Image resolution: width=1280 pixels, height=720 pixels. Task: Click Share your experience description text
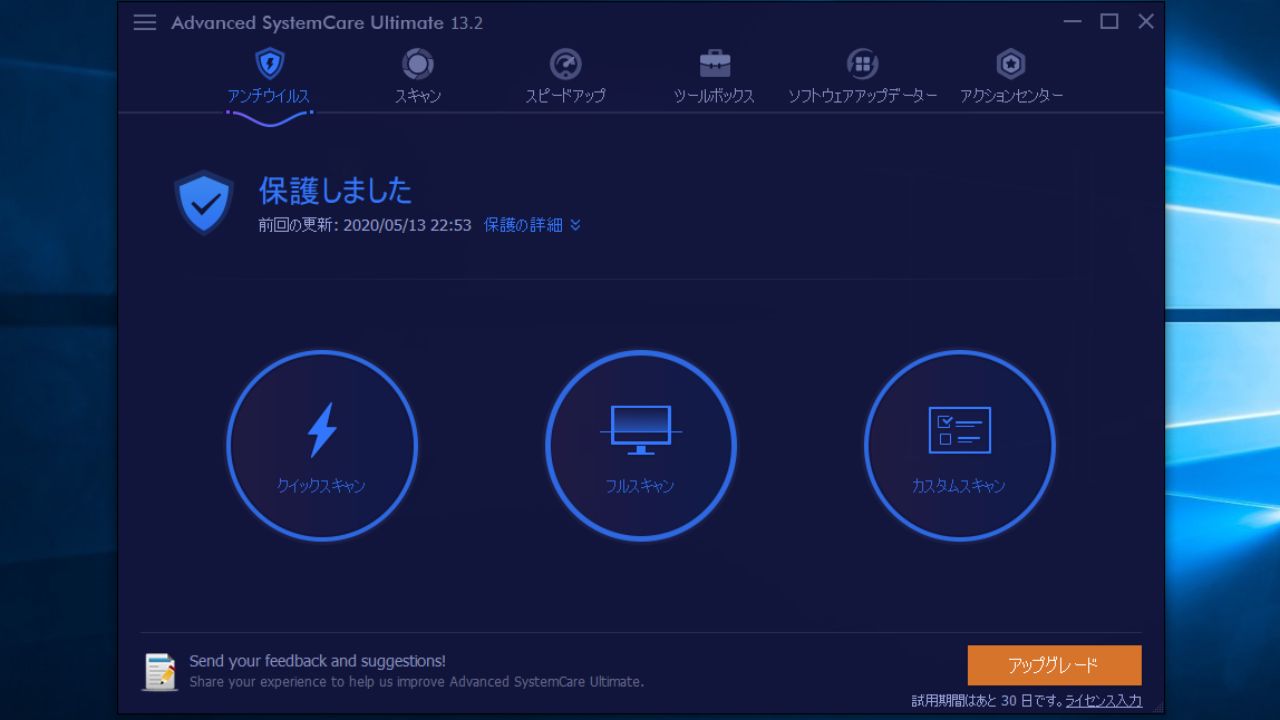417,682
